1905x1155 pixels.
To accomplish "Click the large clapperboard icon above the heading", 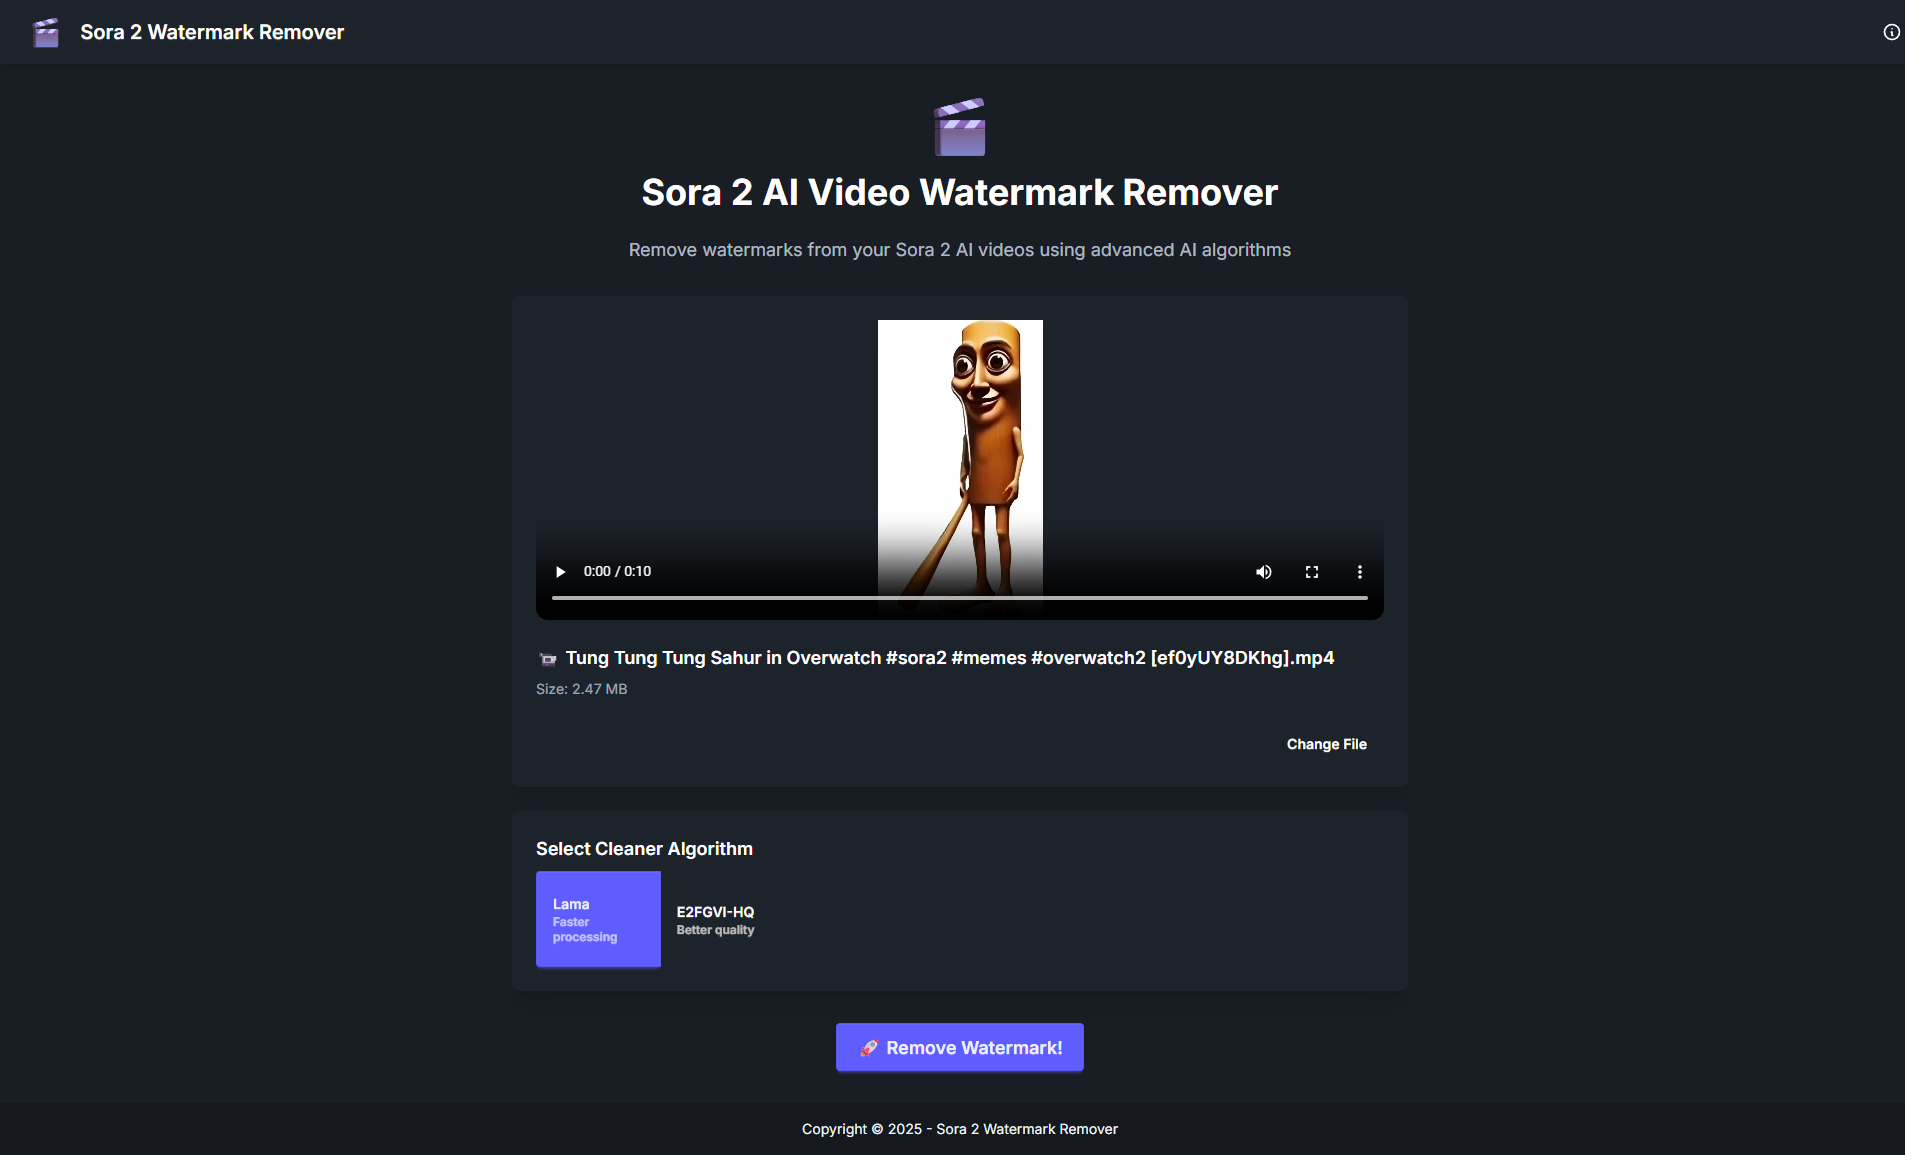I will pos(959,127).
